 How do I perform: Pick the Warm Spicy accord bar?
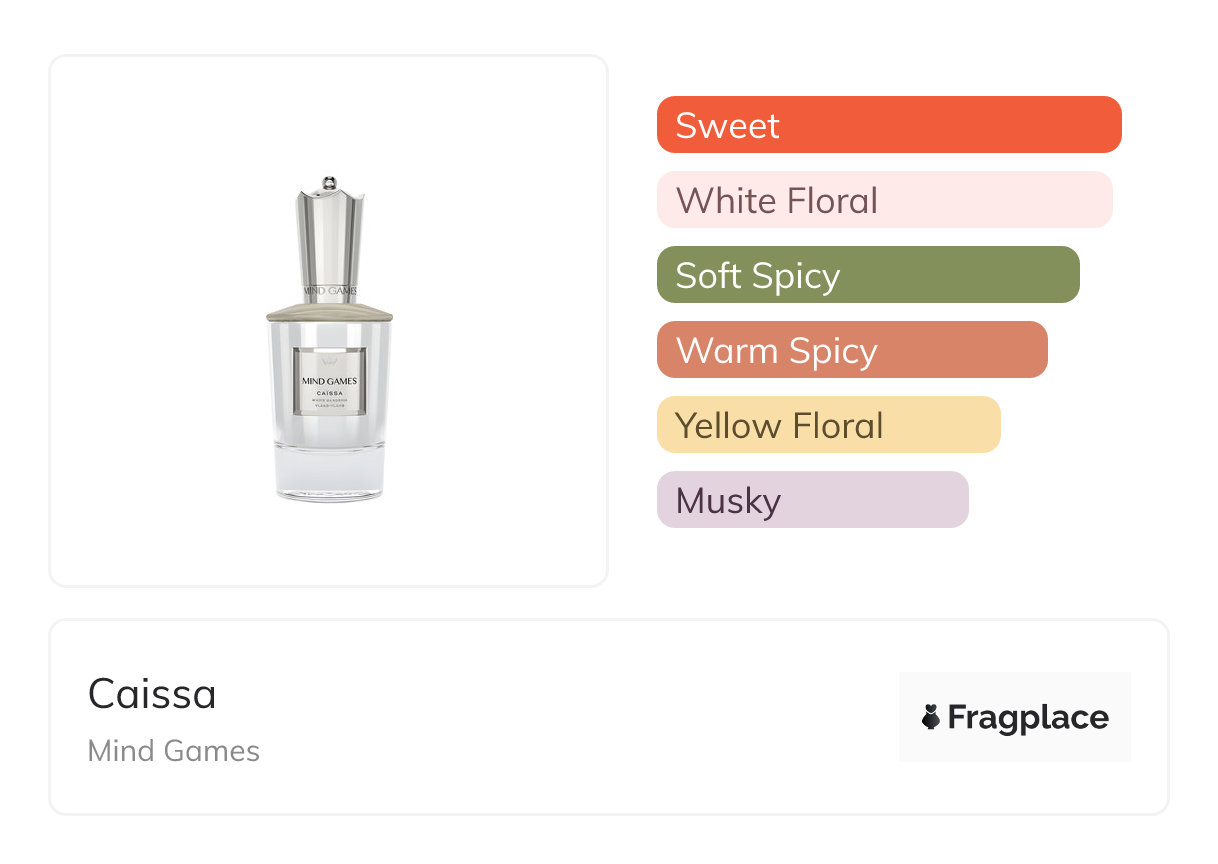(x=851, y=350)
